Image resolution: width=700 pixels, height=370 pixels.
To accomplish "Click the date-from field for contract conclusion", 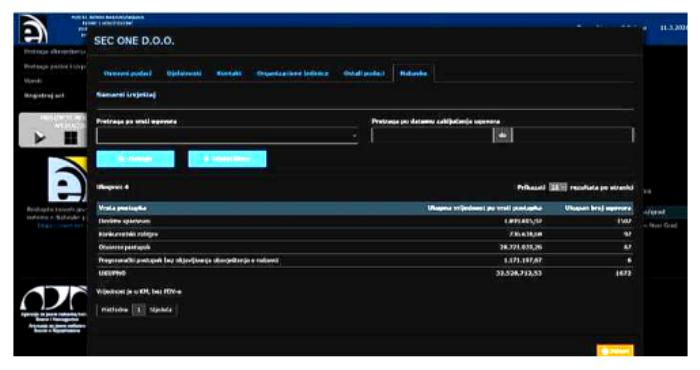I will click(x=432, y=135).
